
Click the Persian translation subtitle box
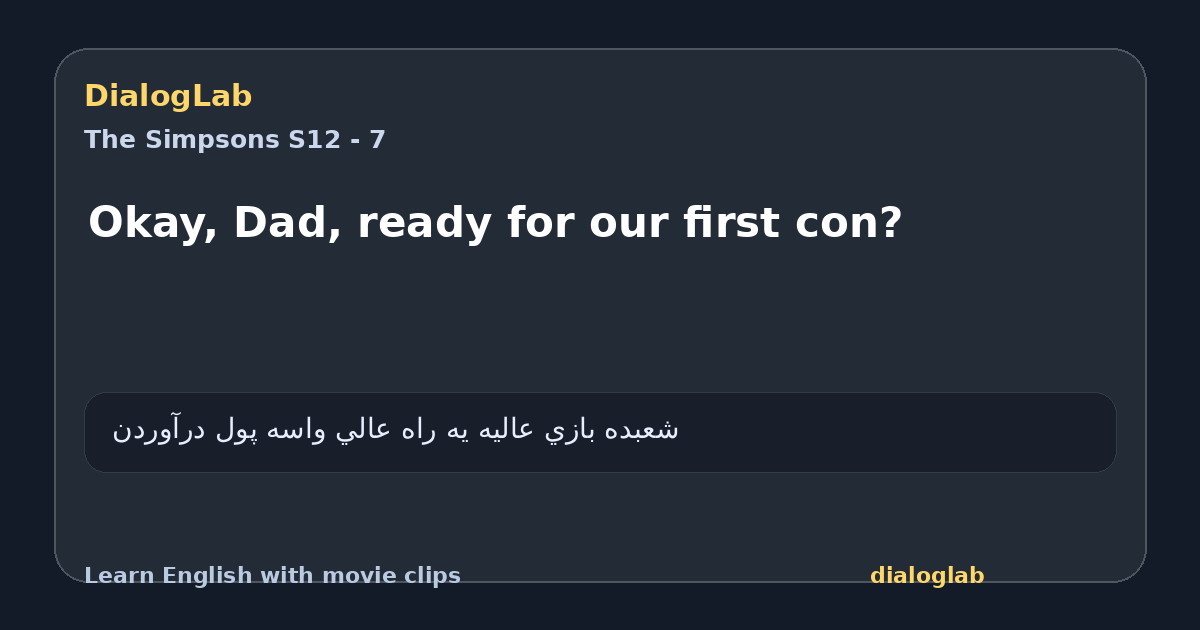(600, 432)
